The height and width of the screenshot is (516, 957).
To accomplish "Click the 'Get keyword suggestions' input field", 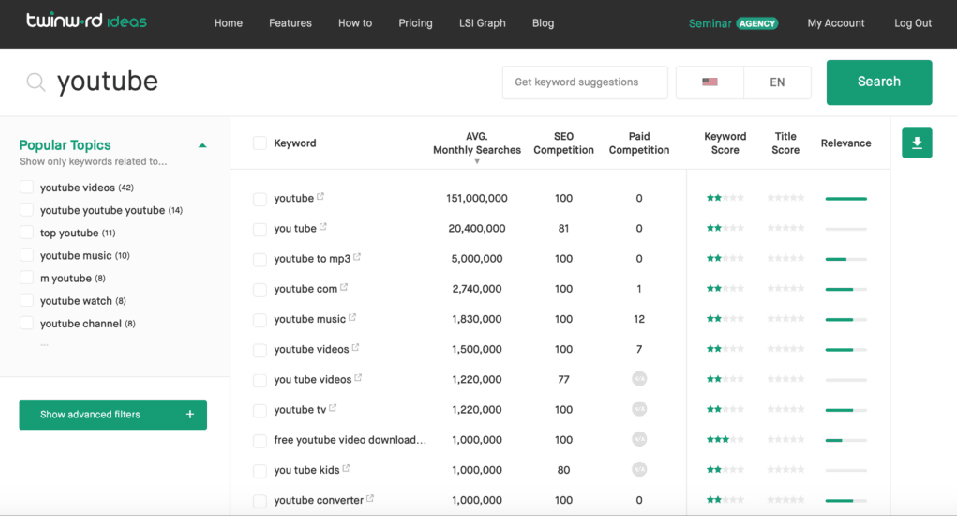I will pos(585,82).
